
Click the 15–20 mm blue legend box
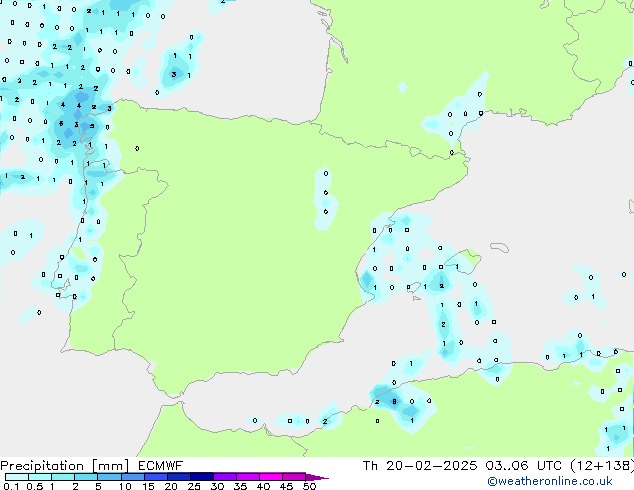155,477
